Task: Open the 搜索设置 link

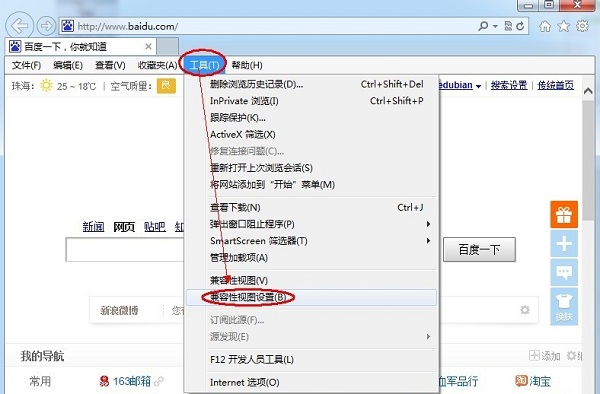Action: [509, 85]
